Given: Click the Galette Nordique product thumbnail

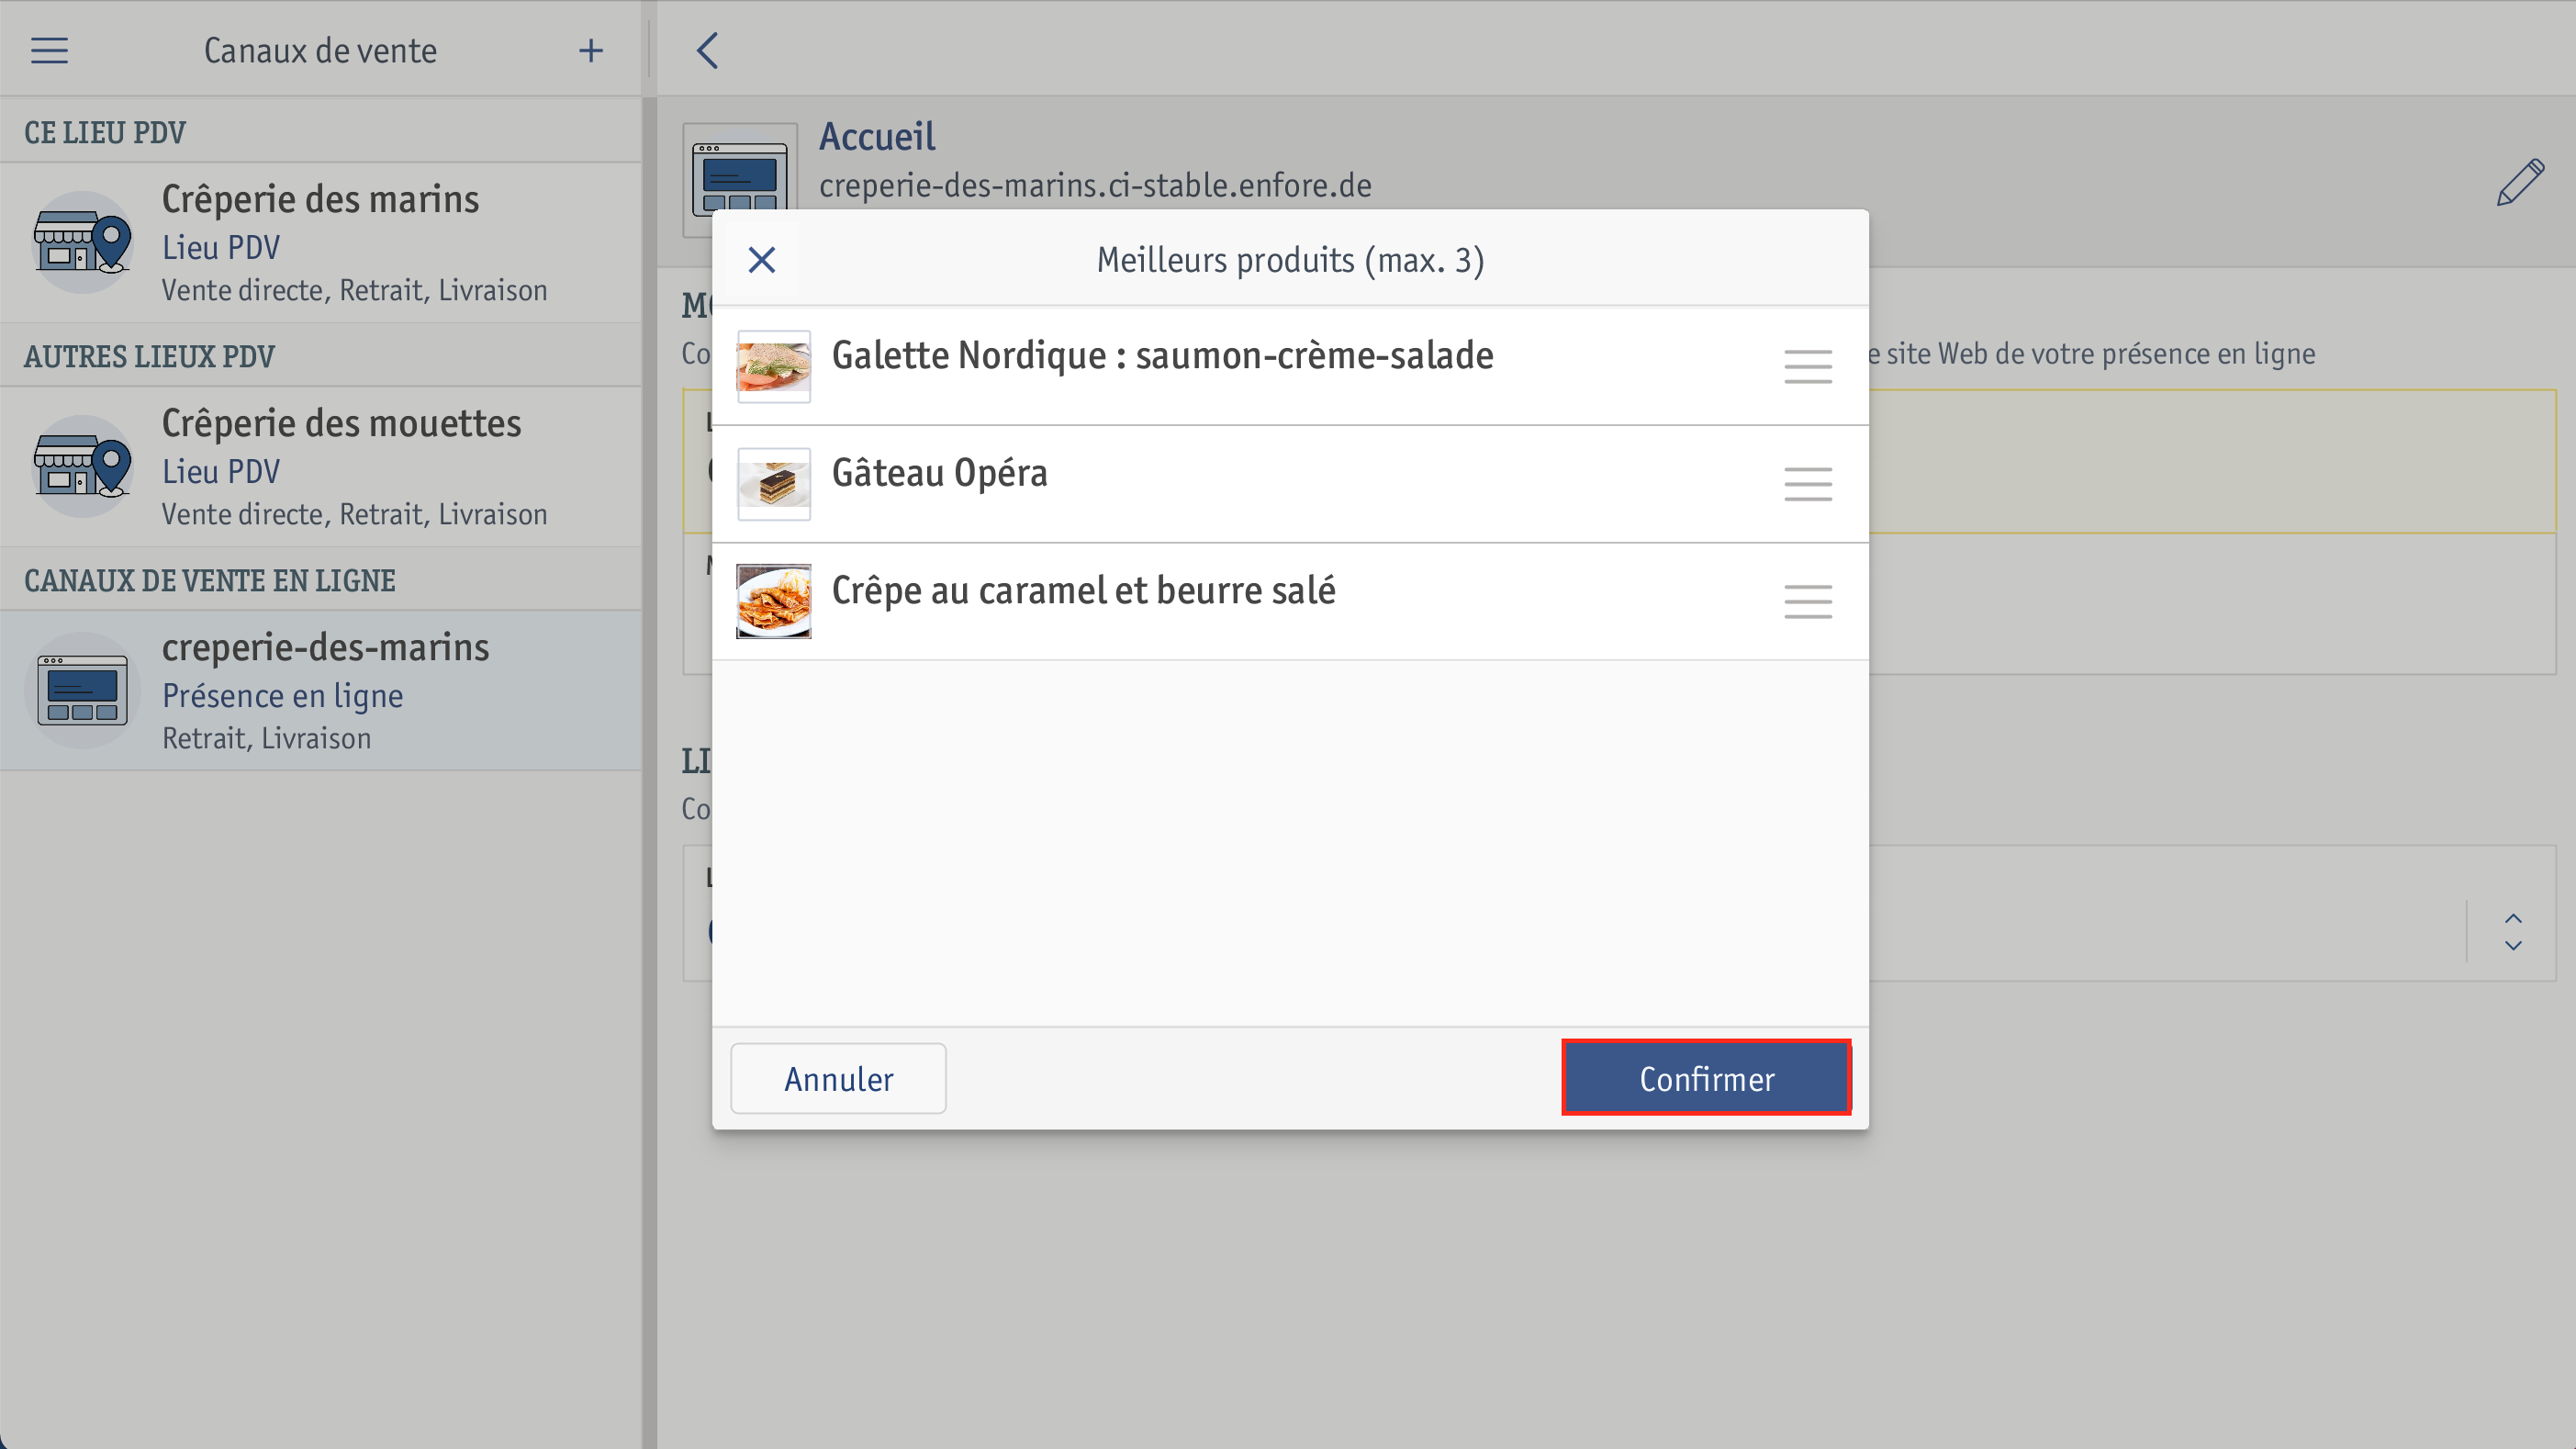Looking at the screenshot, I should (774, 367).
